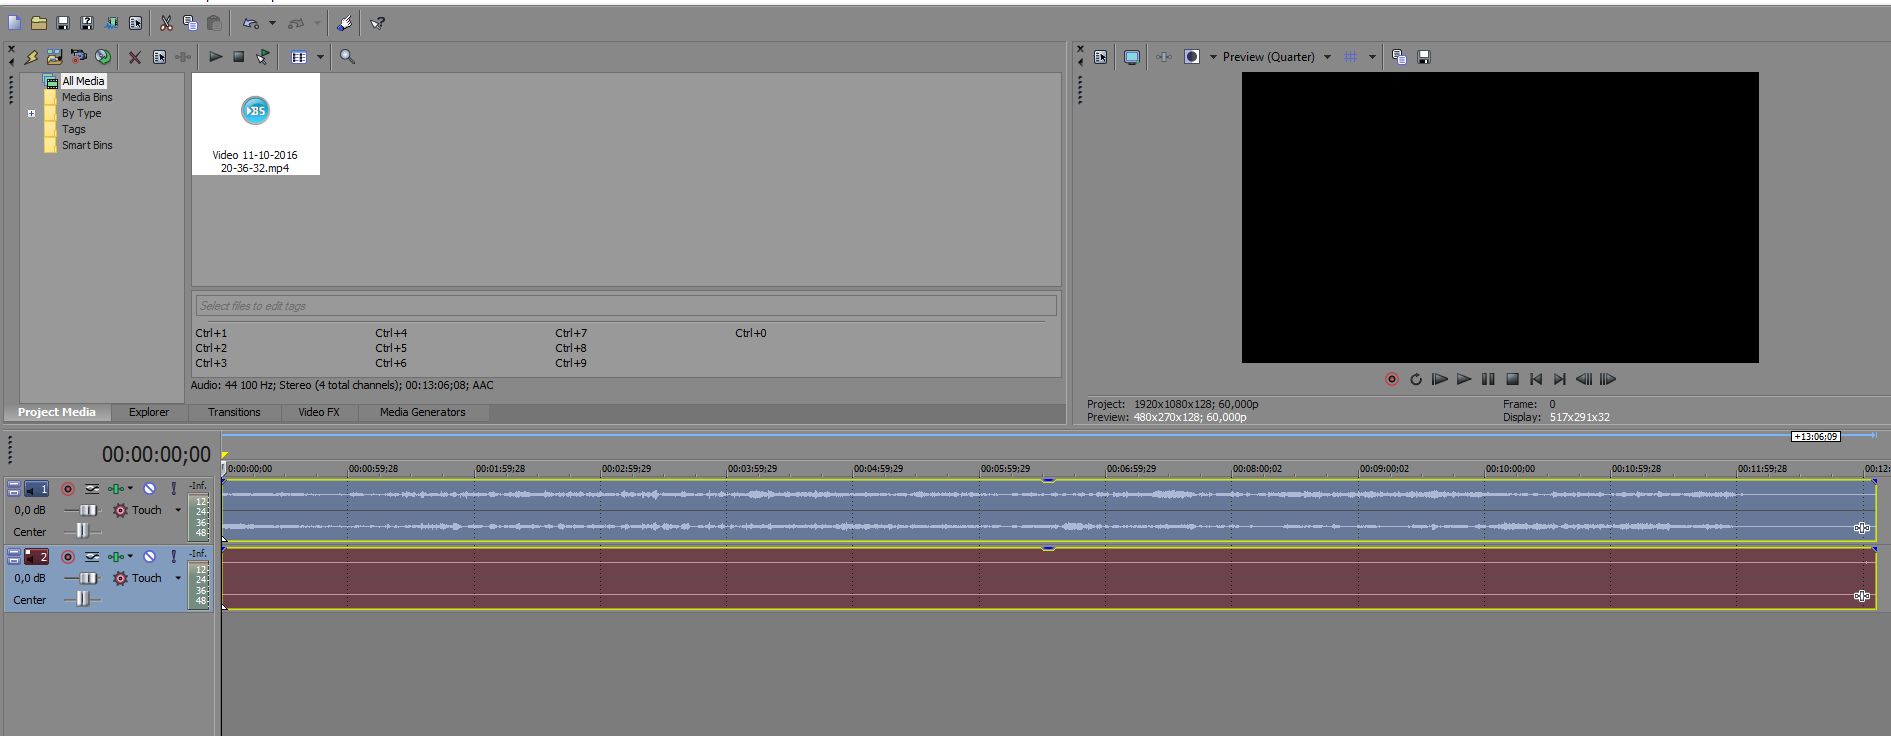Click Record button in preview transport
The image size is (1891, 736).
[1391, 379]
